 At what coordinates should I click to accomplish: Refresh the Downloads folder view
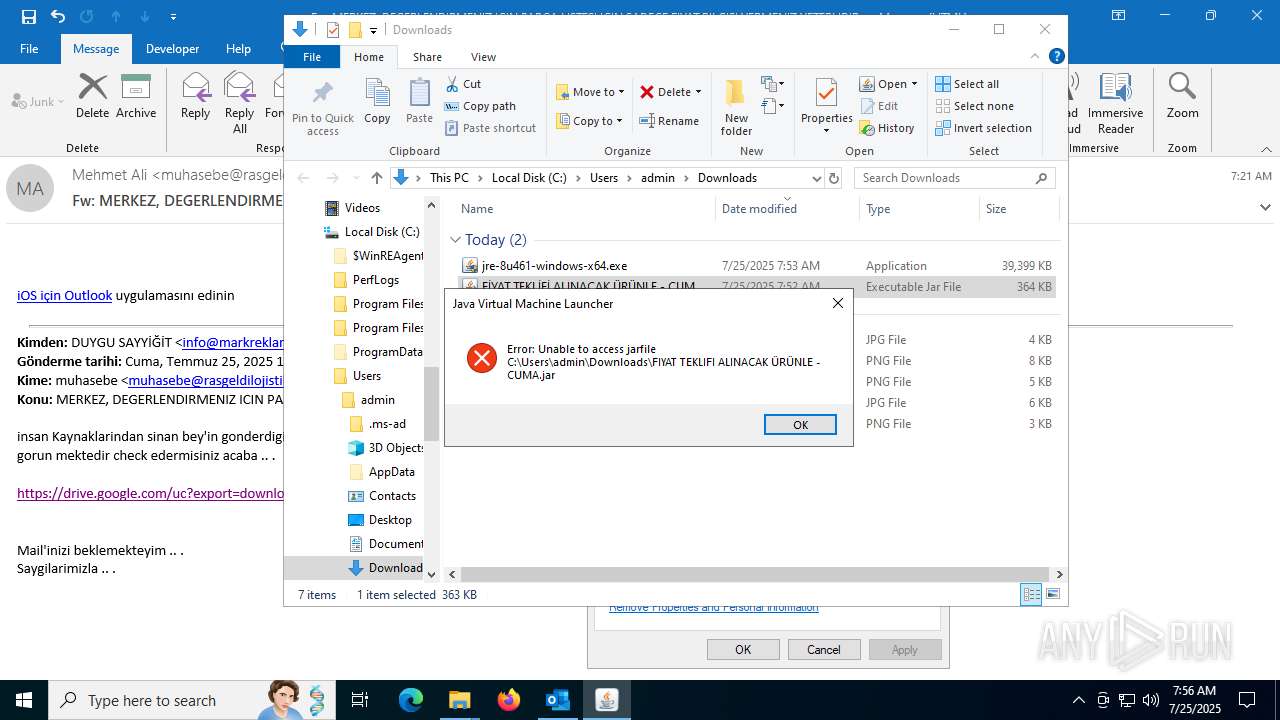coord(834,178)
